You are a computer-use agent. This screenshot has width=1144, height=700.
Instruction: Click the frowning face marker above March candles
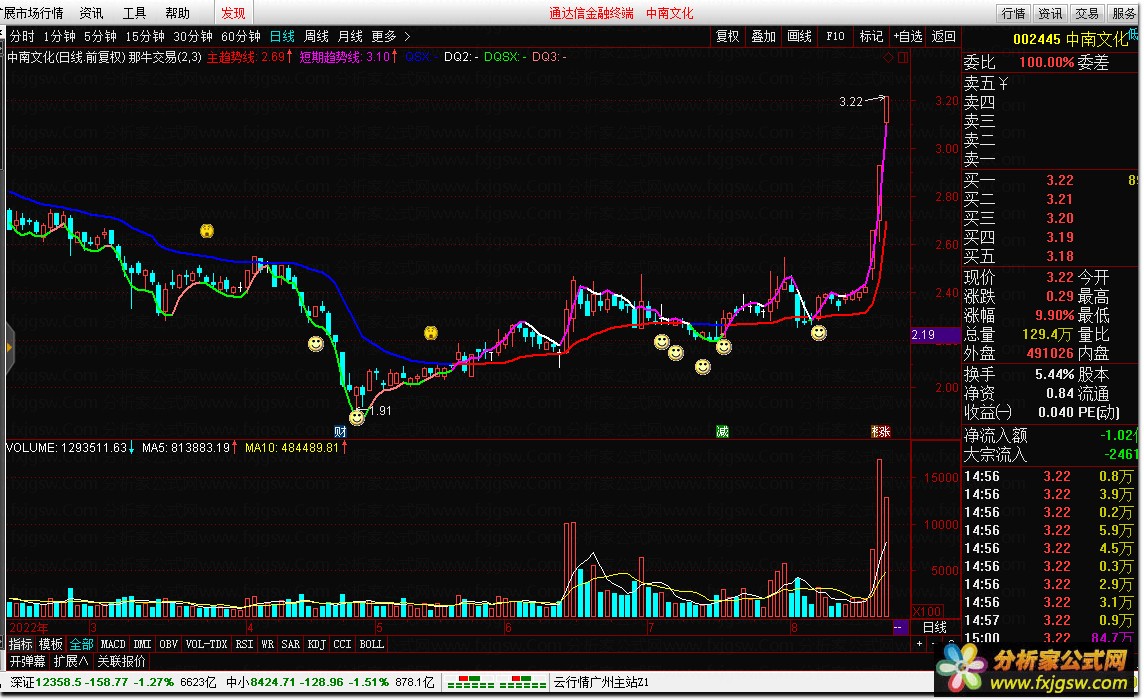[207, 231]
